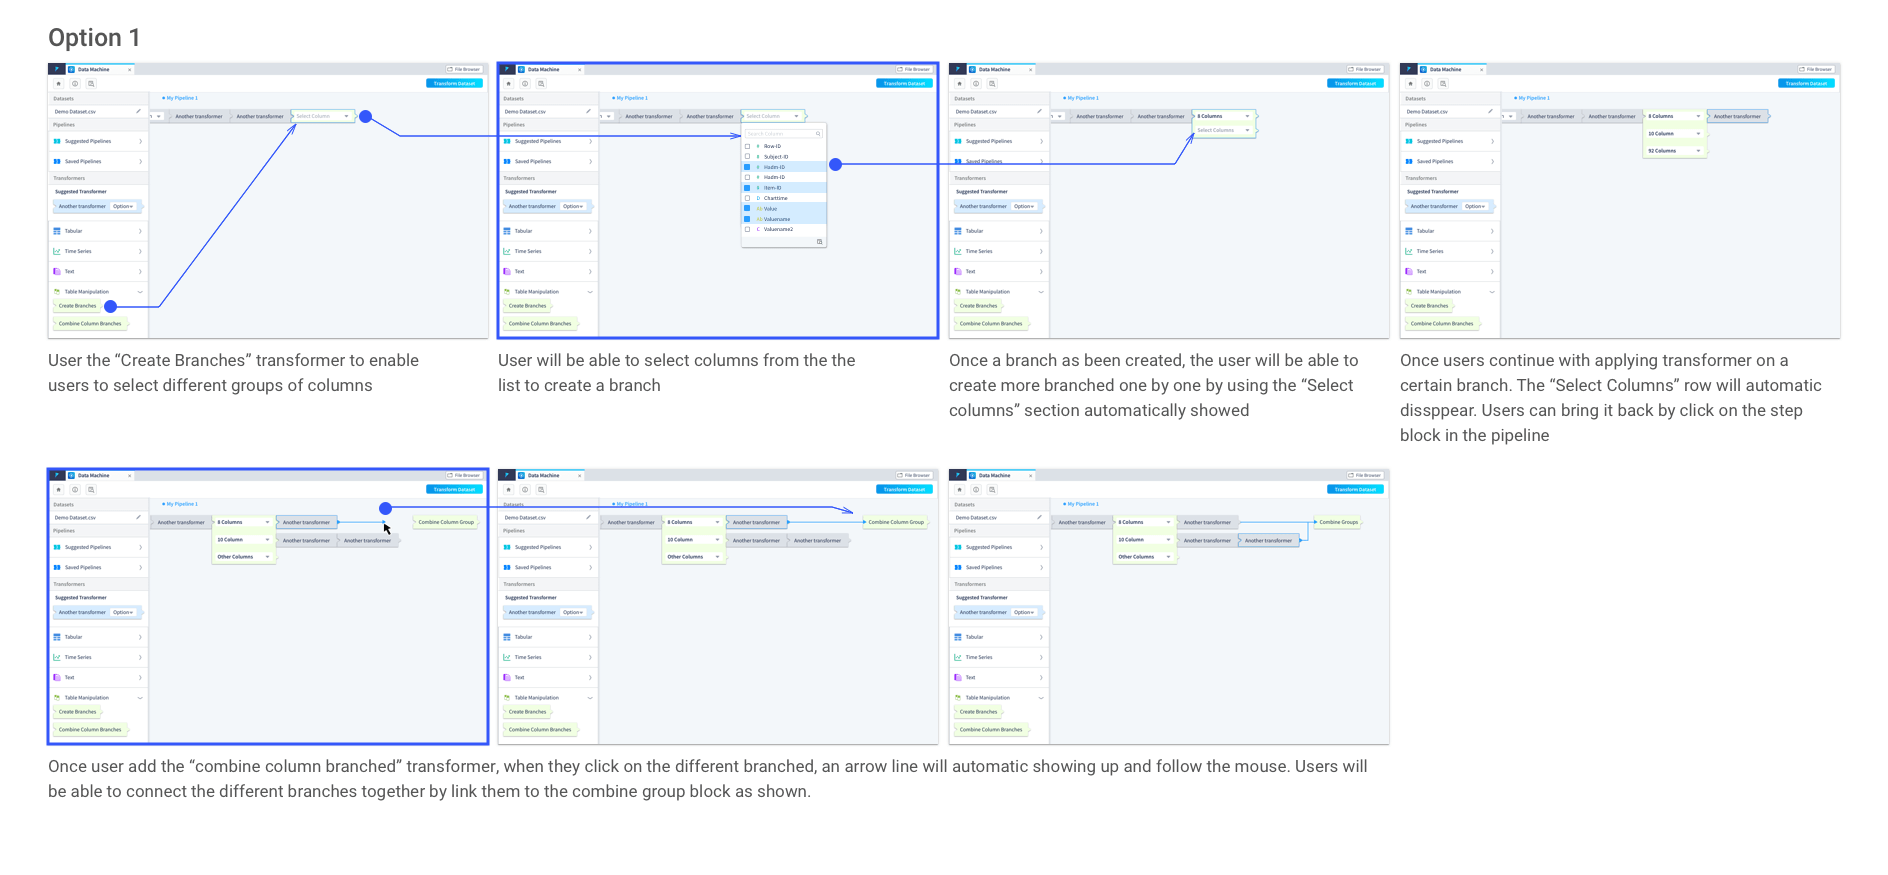
Task: Click info icon in the Select Columns mockup
Action: (x=976, y=84)
